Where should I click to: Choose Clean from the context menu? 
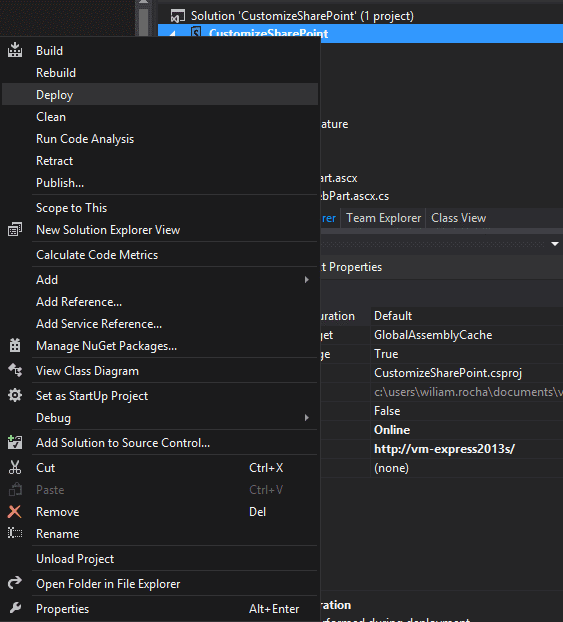pyautogui.click(x=160, y=117)
